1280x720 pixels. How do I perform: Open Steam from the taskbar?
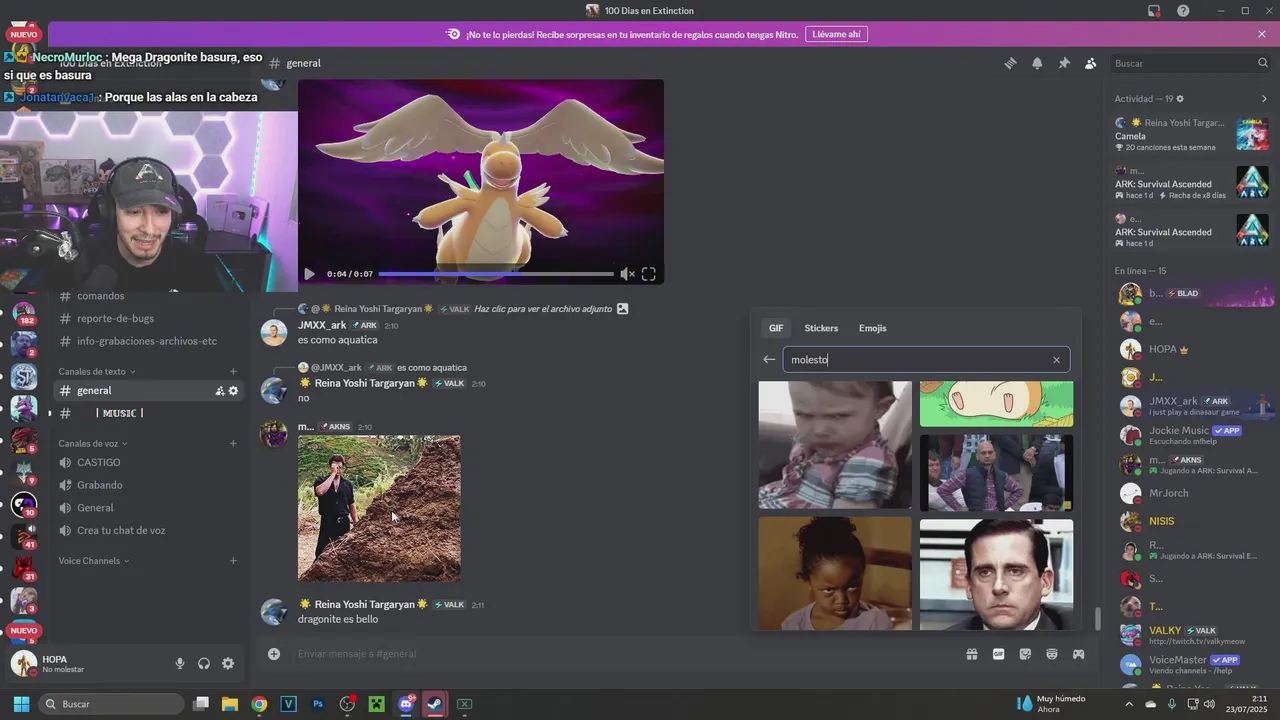[x=435, y=704]
